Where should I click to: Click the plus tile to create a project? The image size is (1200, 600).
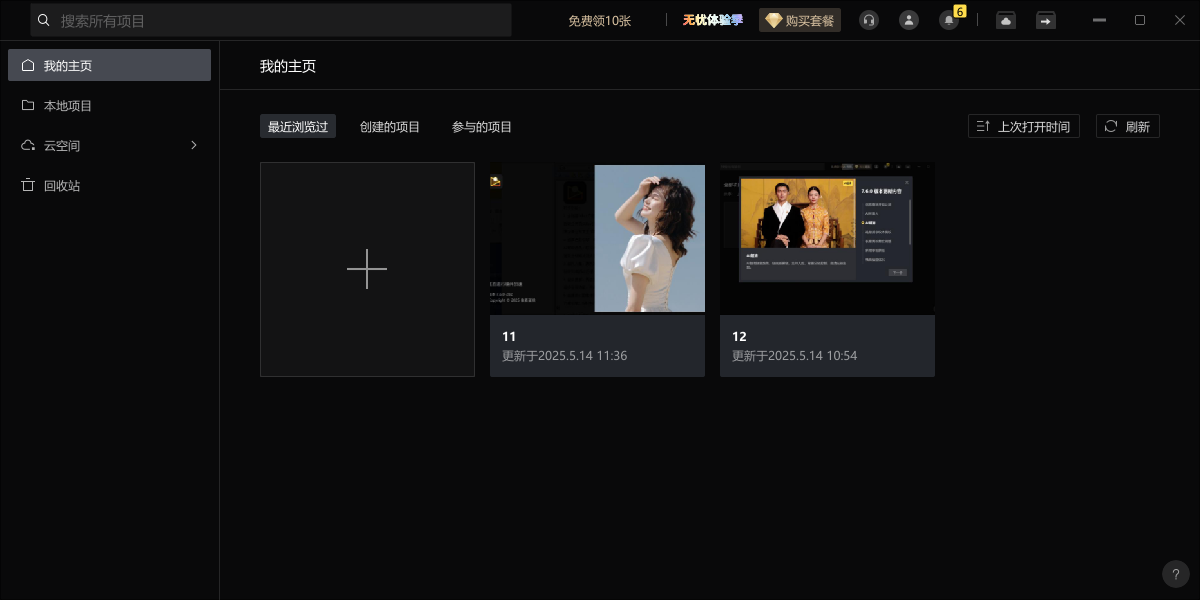point(367,269)
